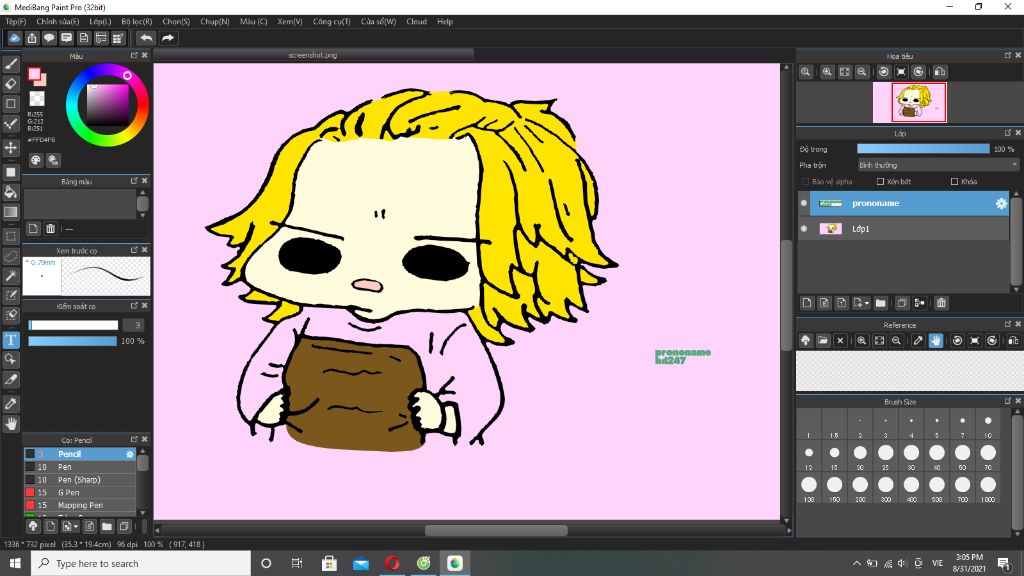Open the Cloud menu
This screenshot has height=576, width=1024.
[x=416, y=22]
